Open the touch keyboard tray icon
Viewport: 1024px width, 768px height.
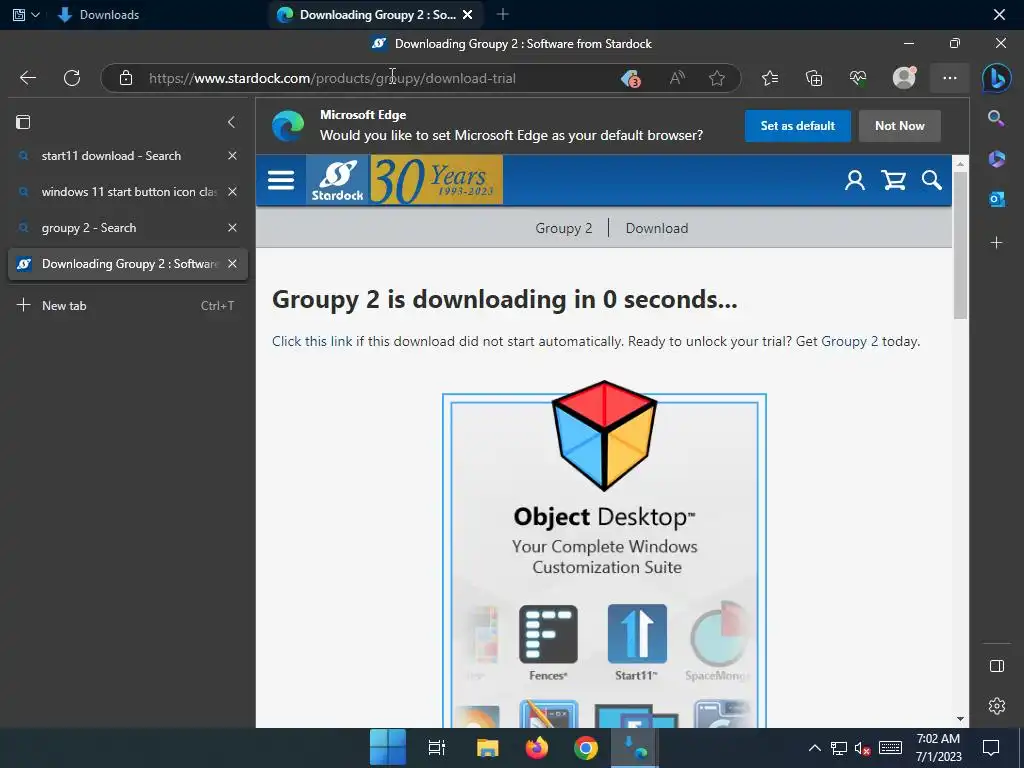[x=890, y=748]
